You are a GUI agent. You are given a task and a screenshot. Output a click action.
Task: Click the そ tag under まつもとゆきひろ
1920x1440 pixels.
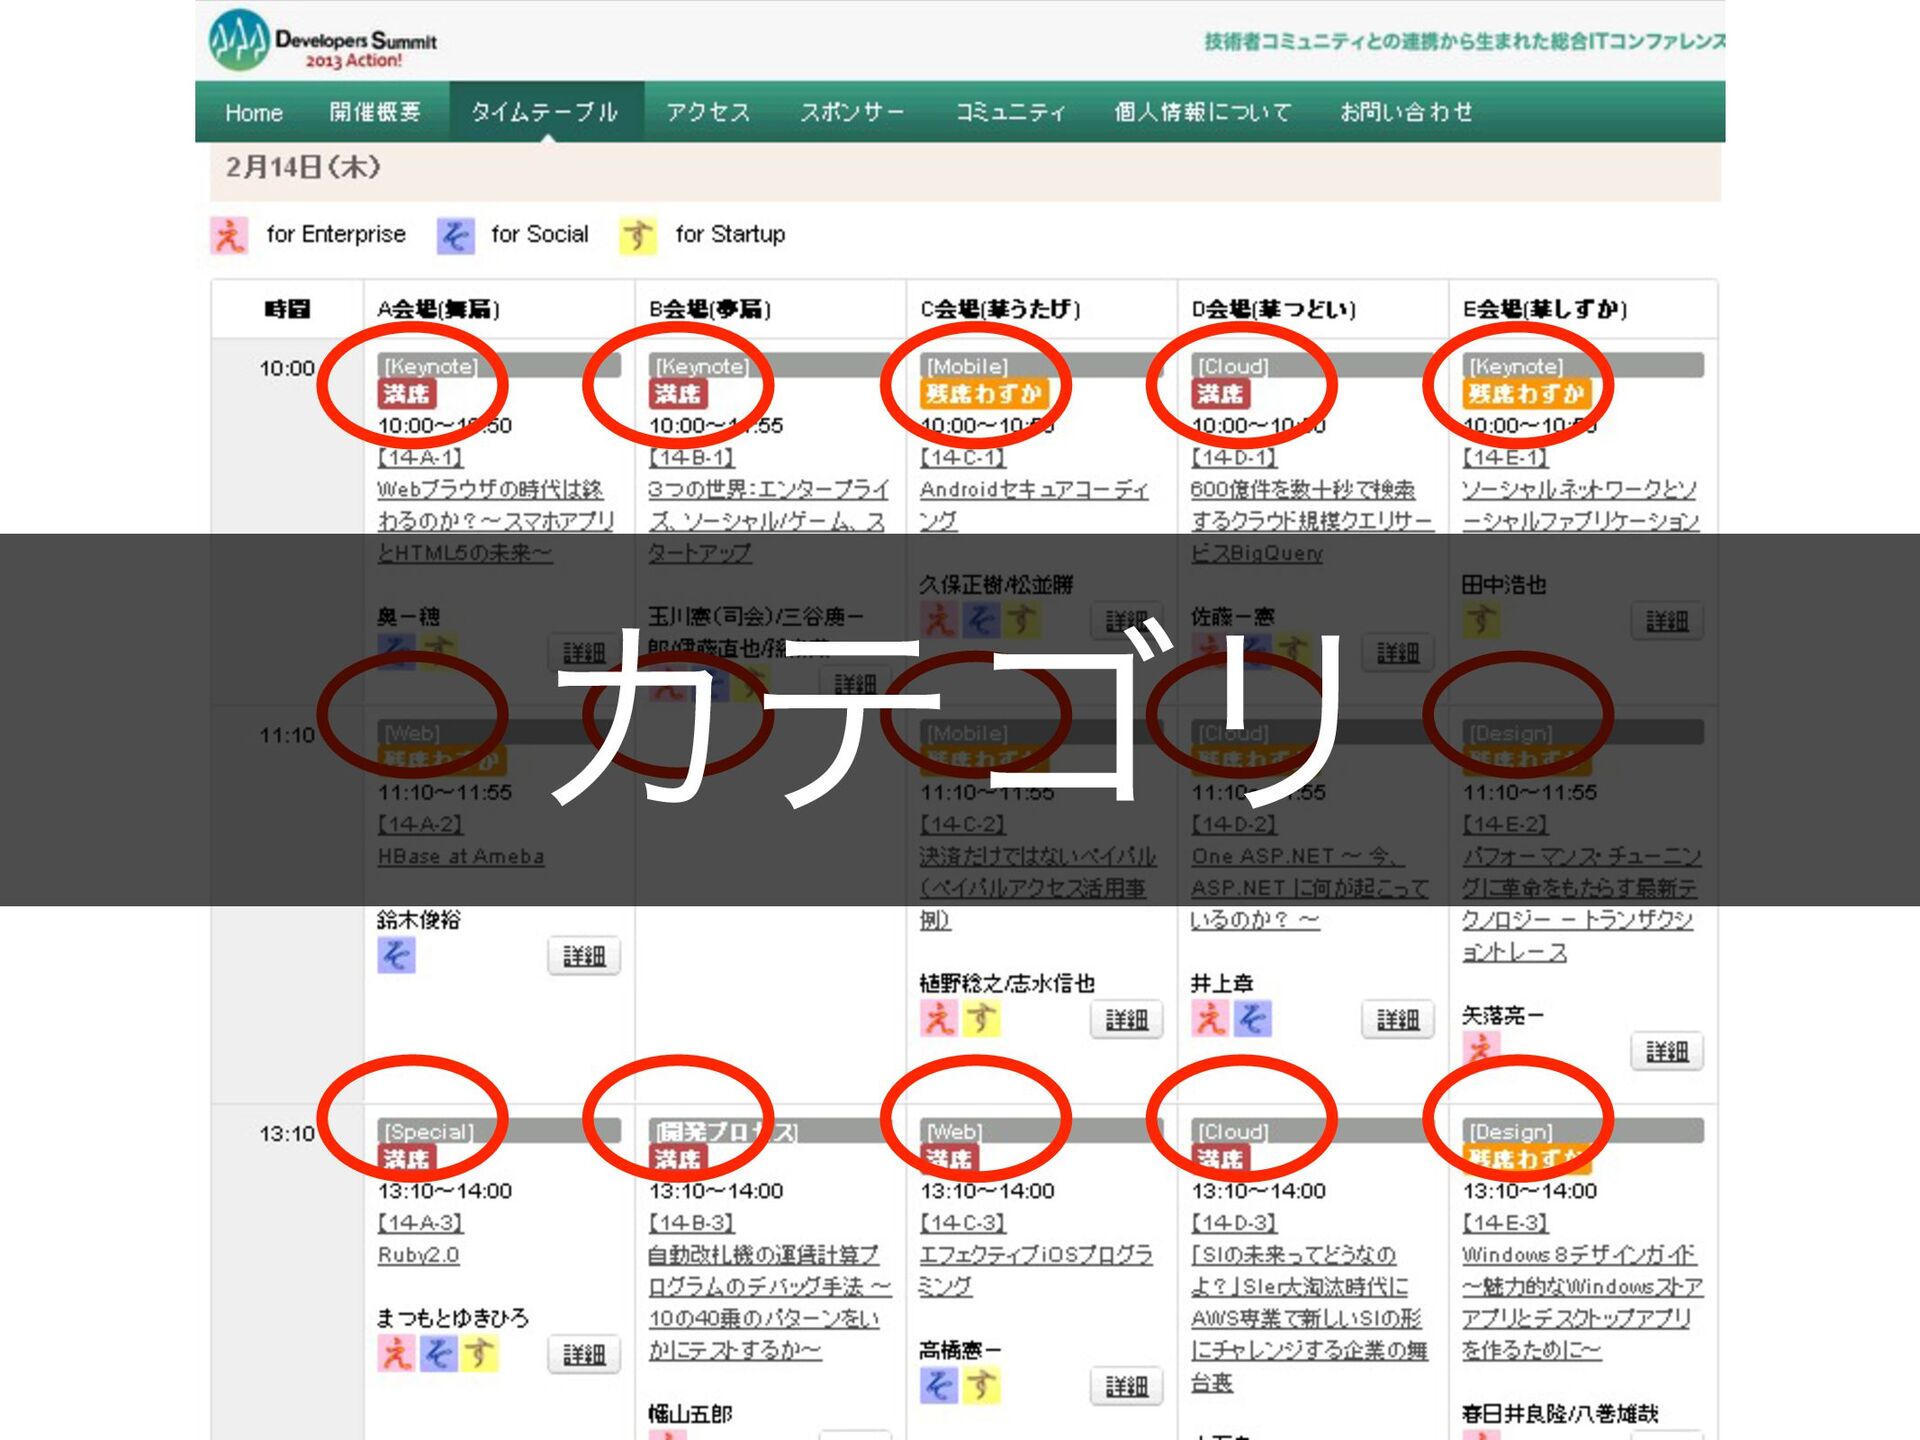coord(438,1354)
